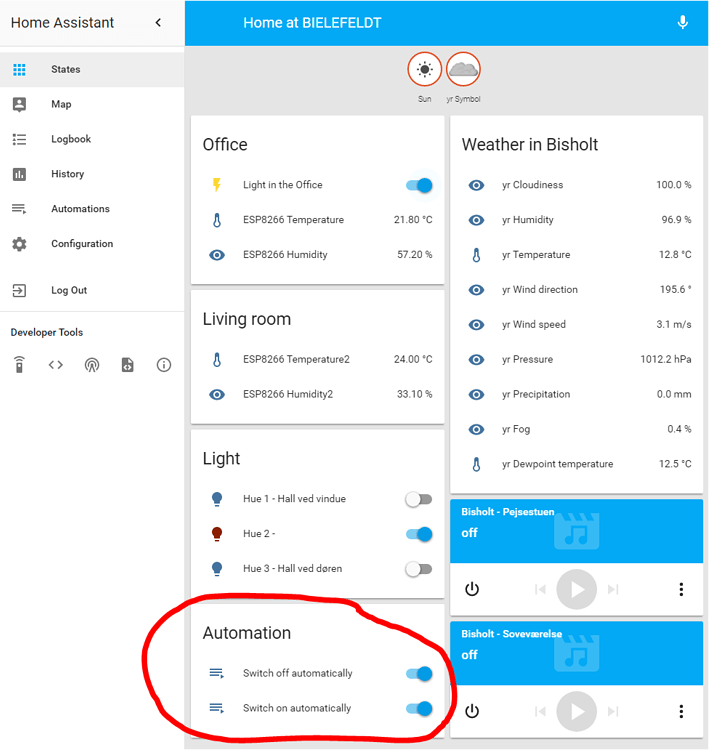Image resolution: width=709 pixels, height=750 pixels.
Task: Click the Configuration gear icon
Action: coord(19,244)
